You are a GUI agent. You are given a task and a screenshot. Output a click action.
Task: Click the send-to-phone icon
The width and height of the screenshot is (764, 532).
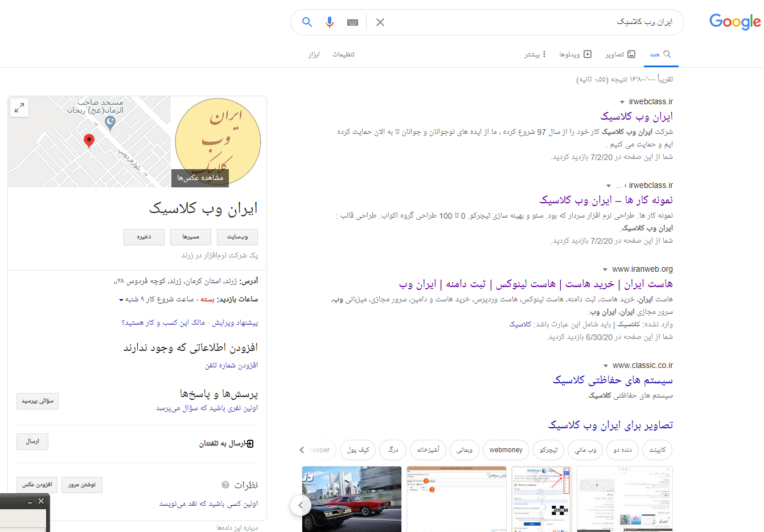click(x=249, y=443)
